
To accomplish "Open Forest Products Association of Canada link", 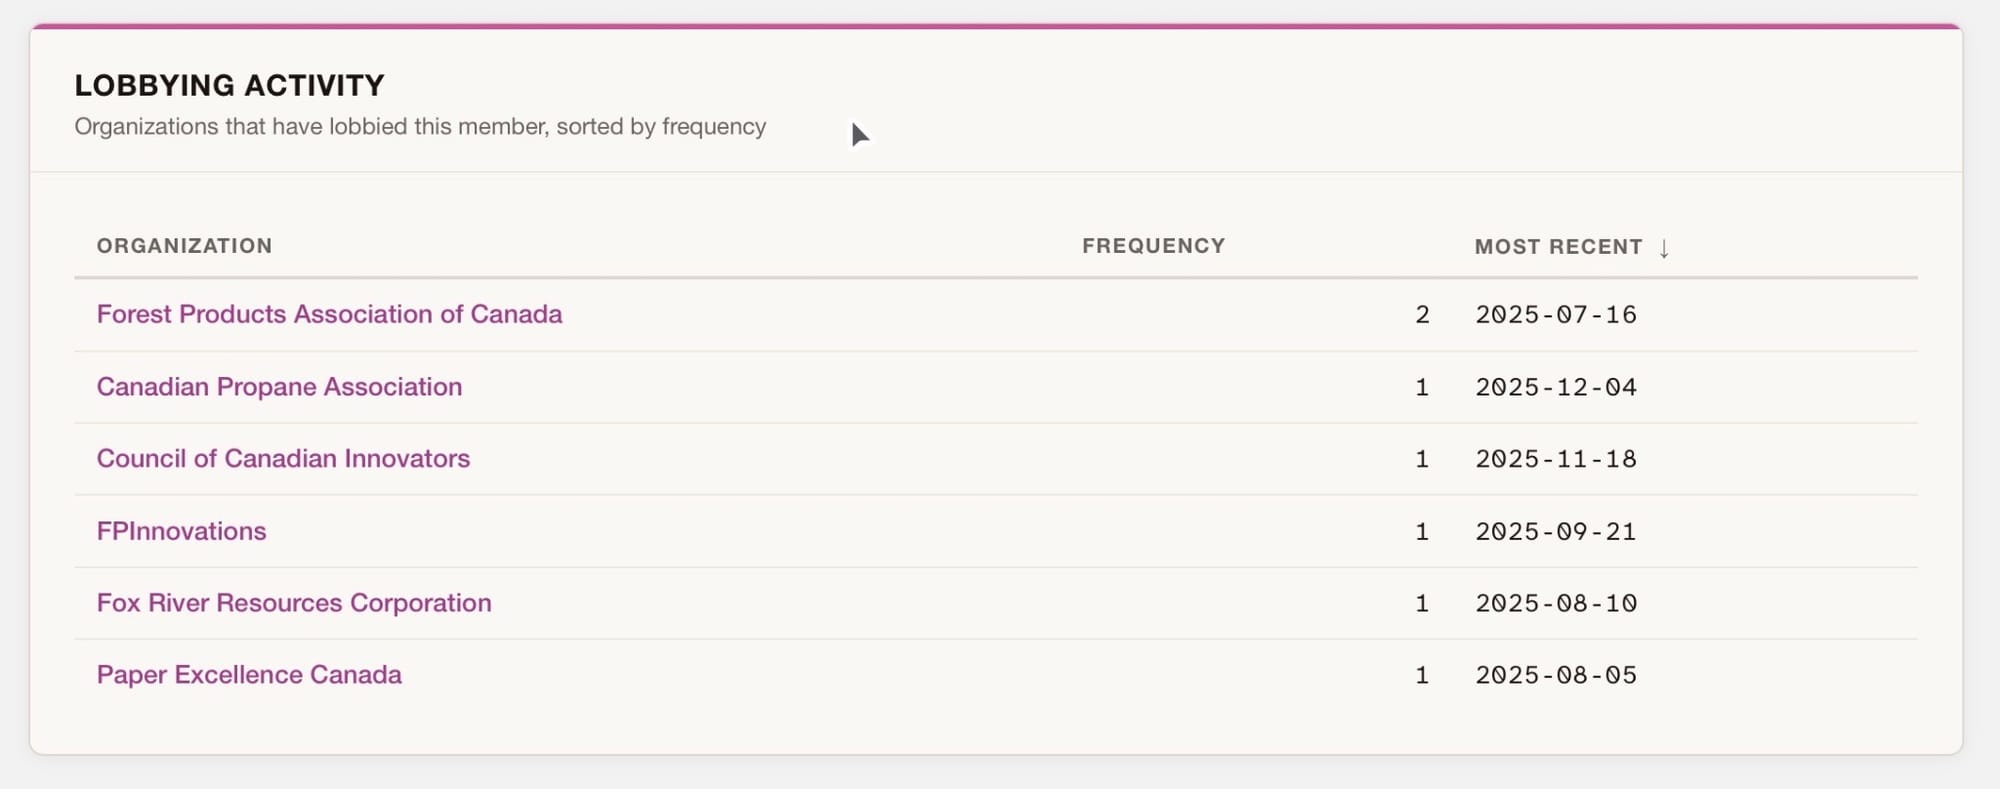I will pyautogui.click(x=329, y=314).
